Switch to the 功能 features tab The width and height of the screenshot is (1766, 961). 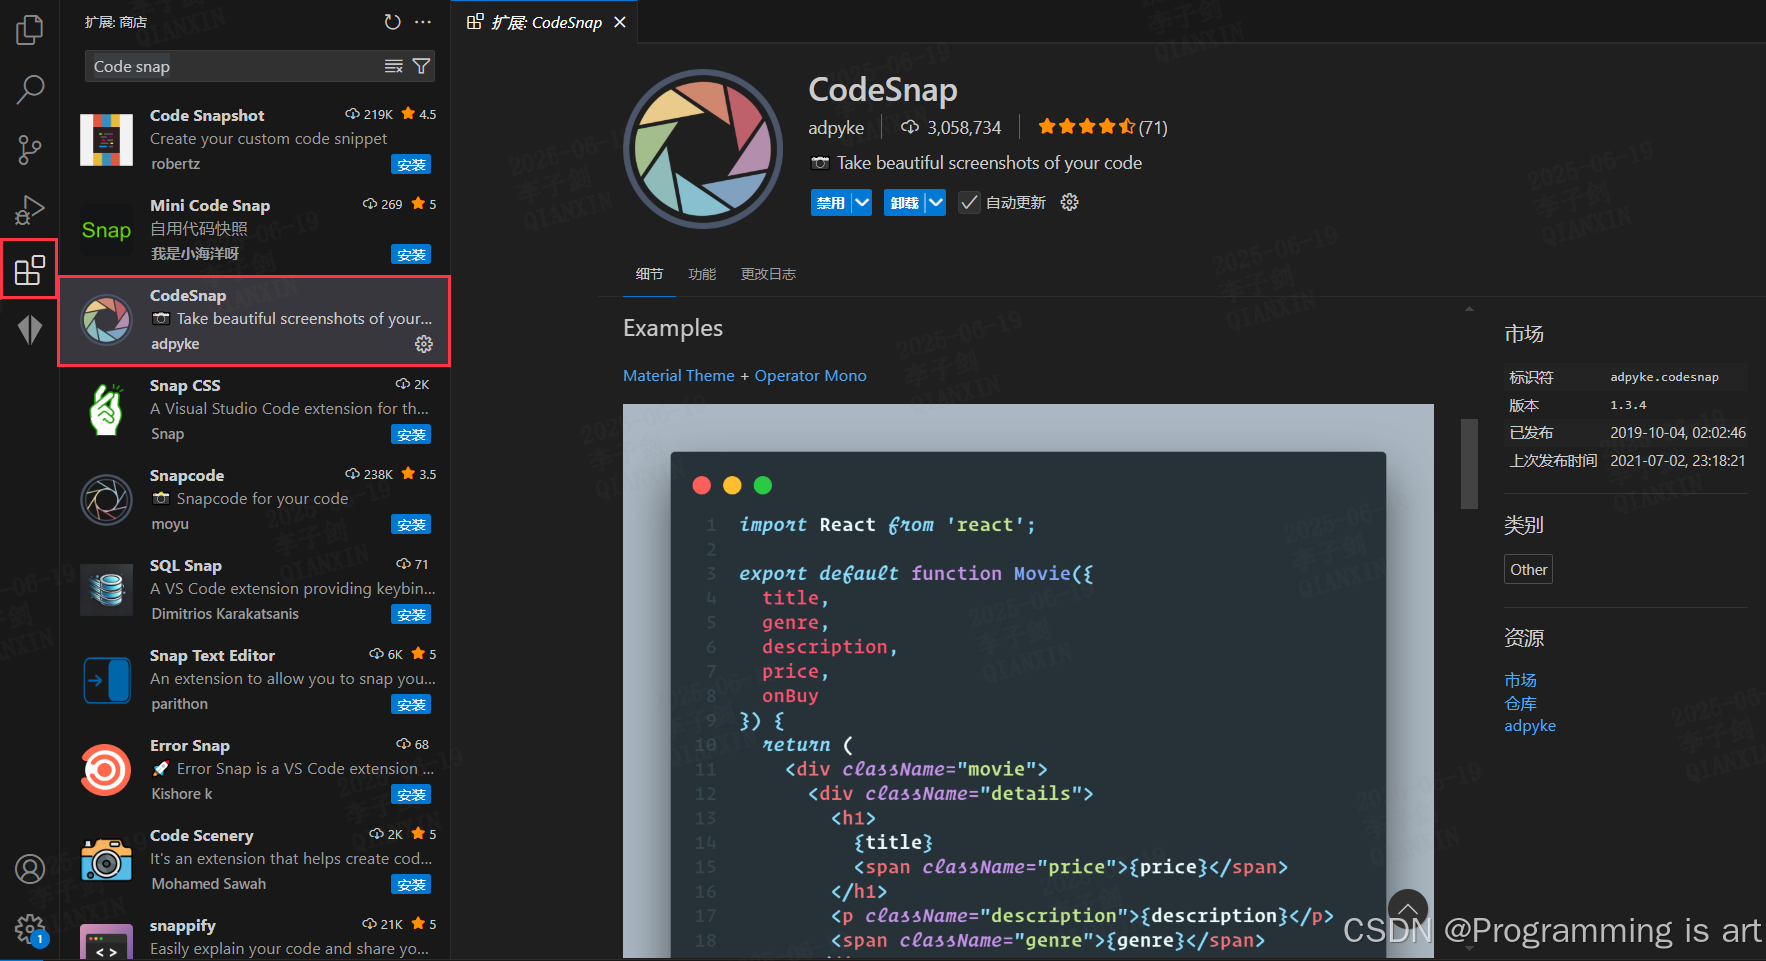point(702,274)
